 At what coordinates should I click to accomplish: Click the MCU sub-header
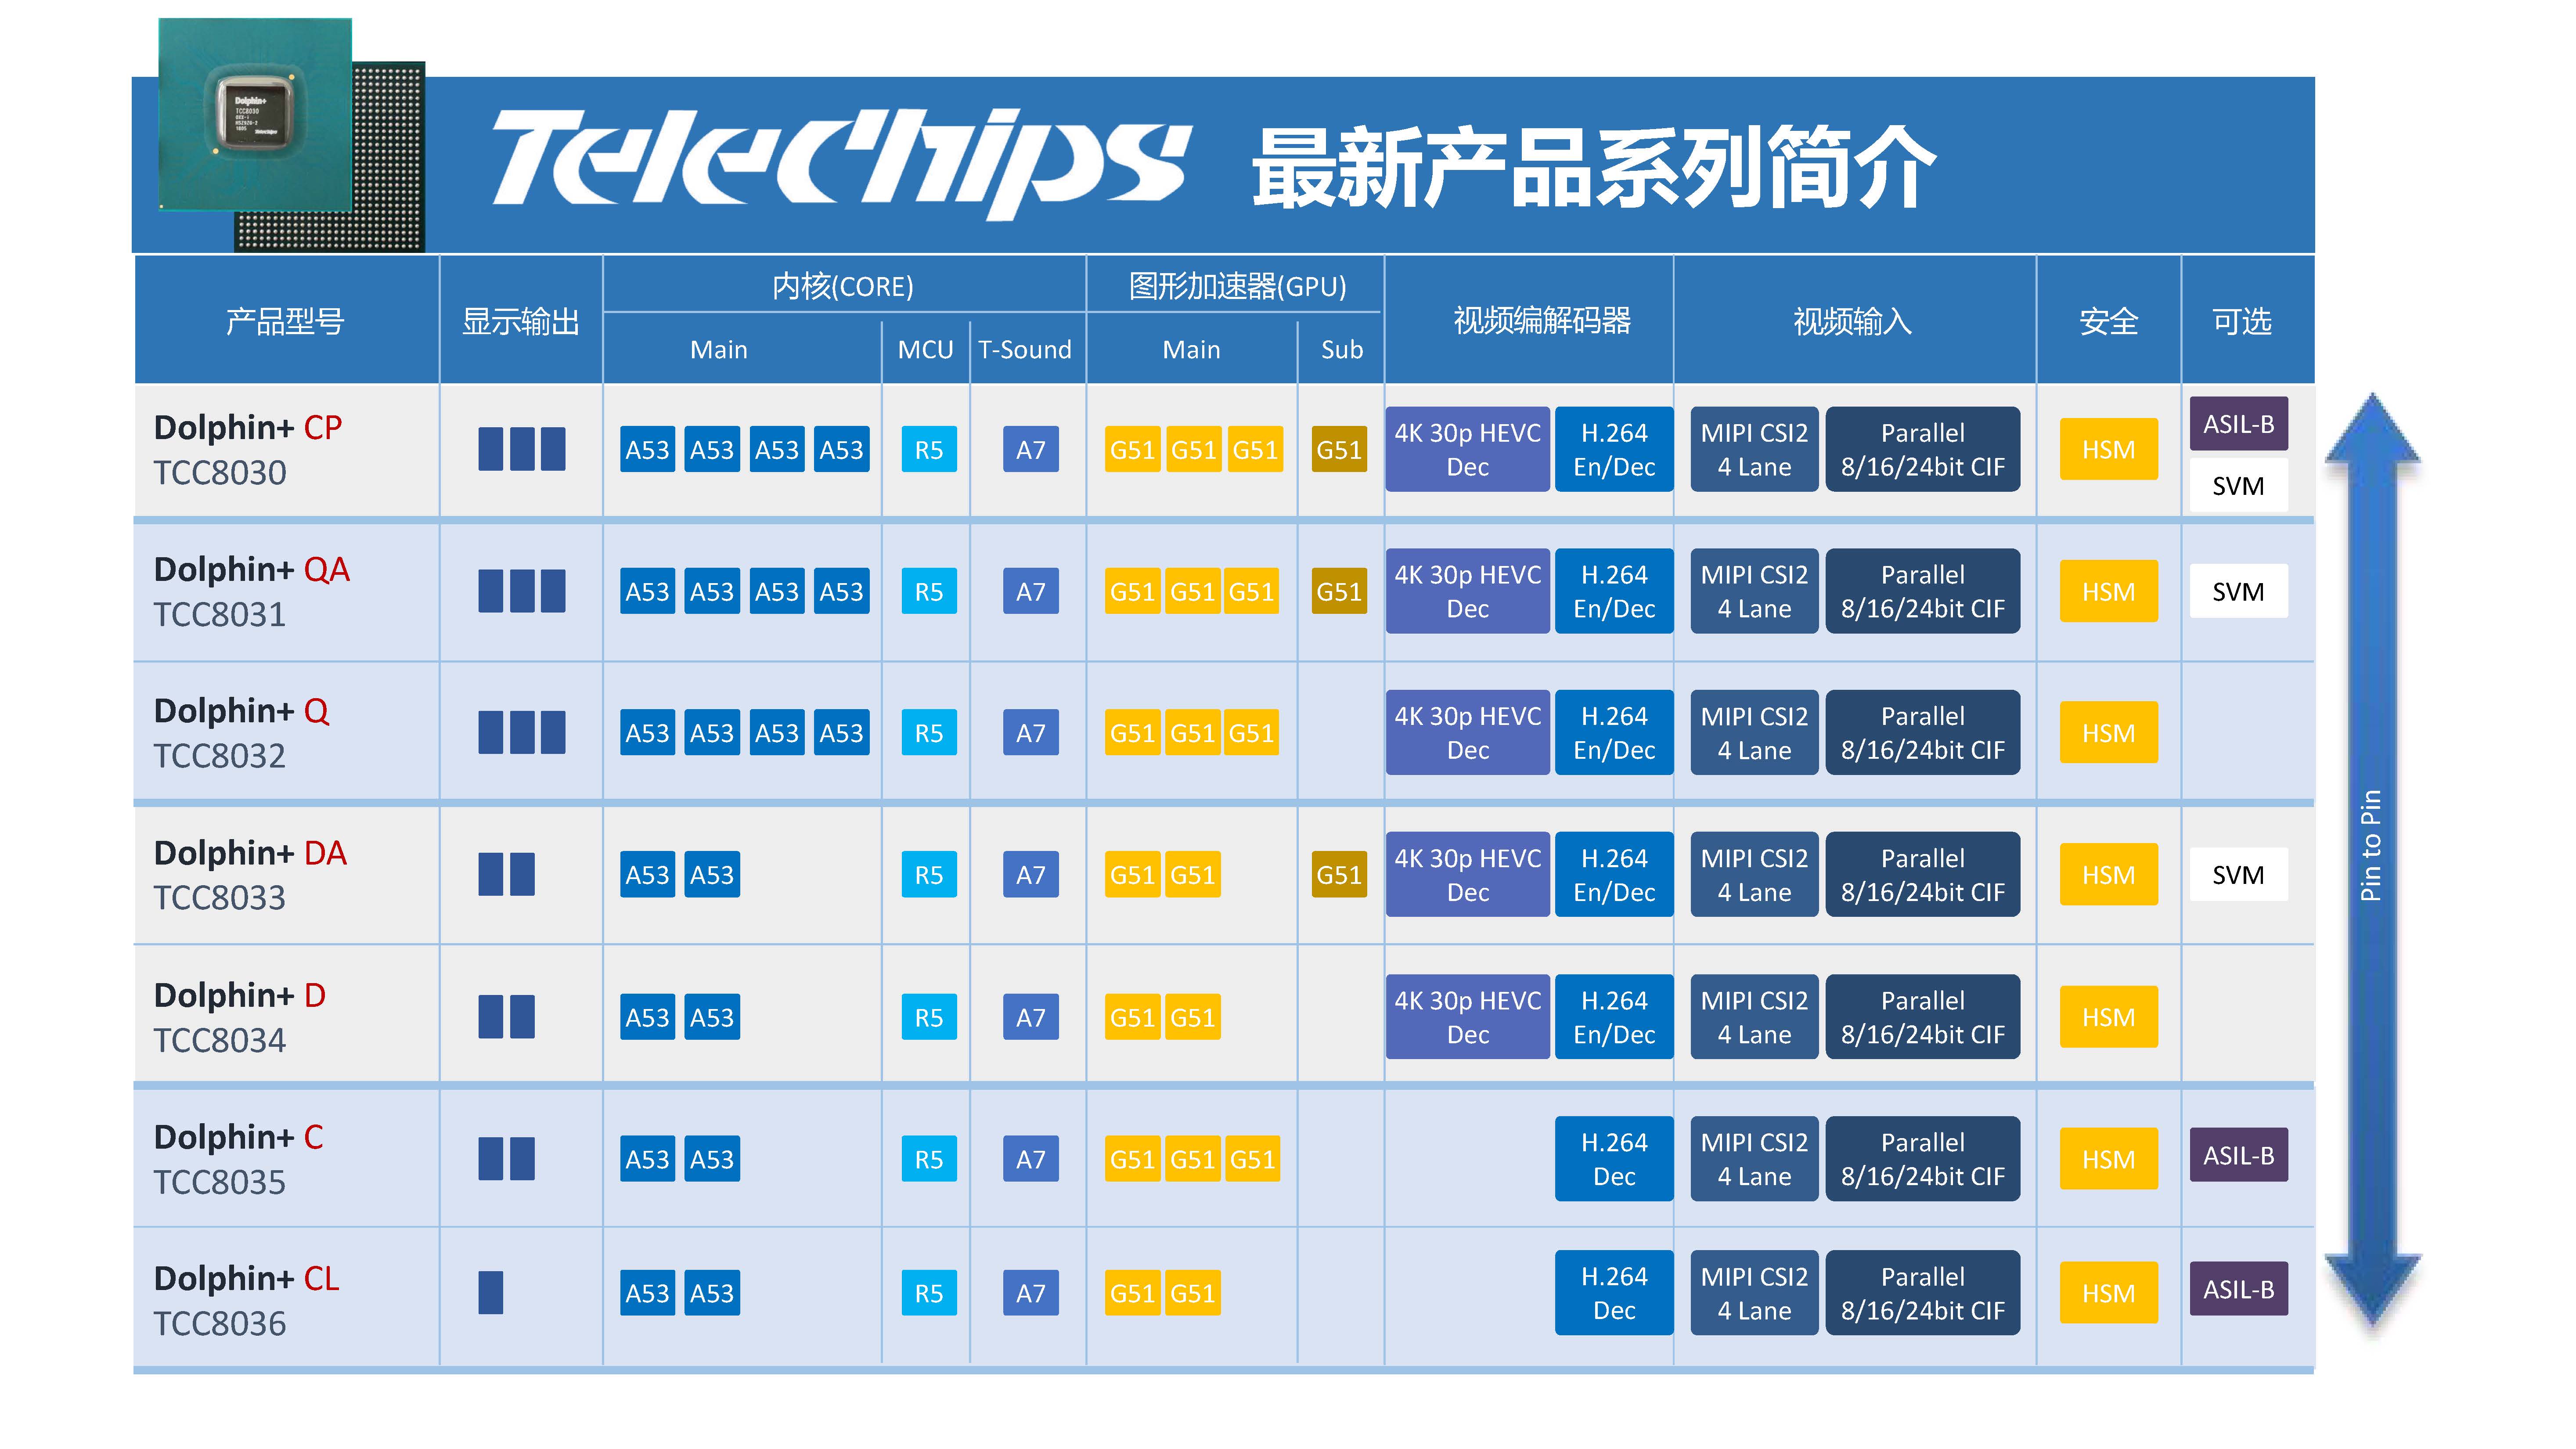pyautogui.click(x=925, y=349)
